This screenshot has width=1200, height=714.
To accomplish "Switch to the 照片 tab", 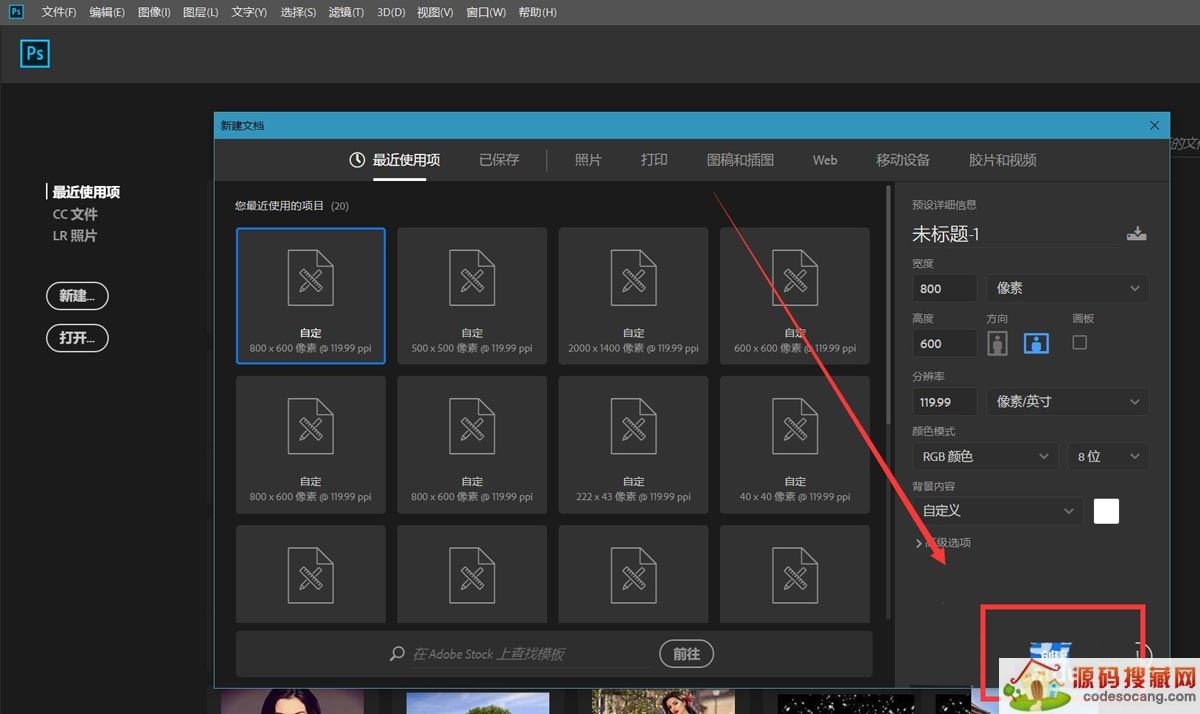I will [x=588, y=160].
